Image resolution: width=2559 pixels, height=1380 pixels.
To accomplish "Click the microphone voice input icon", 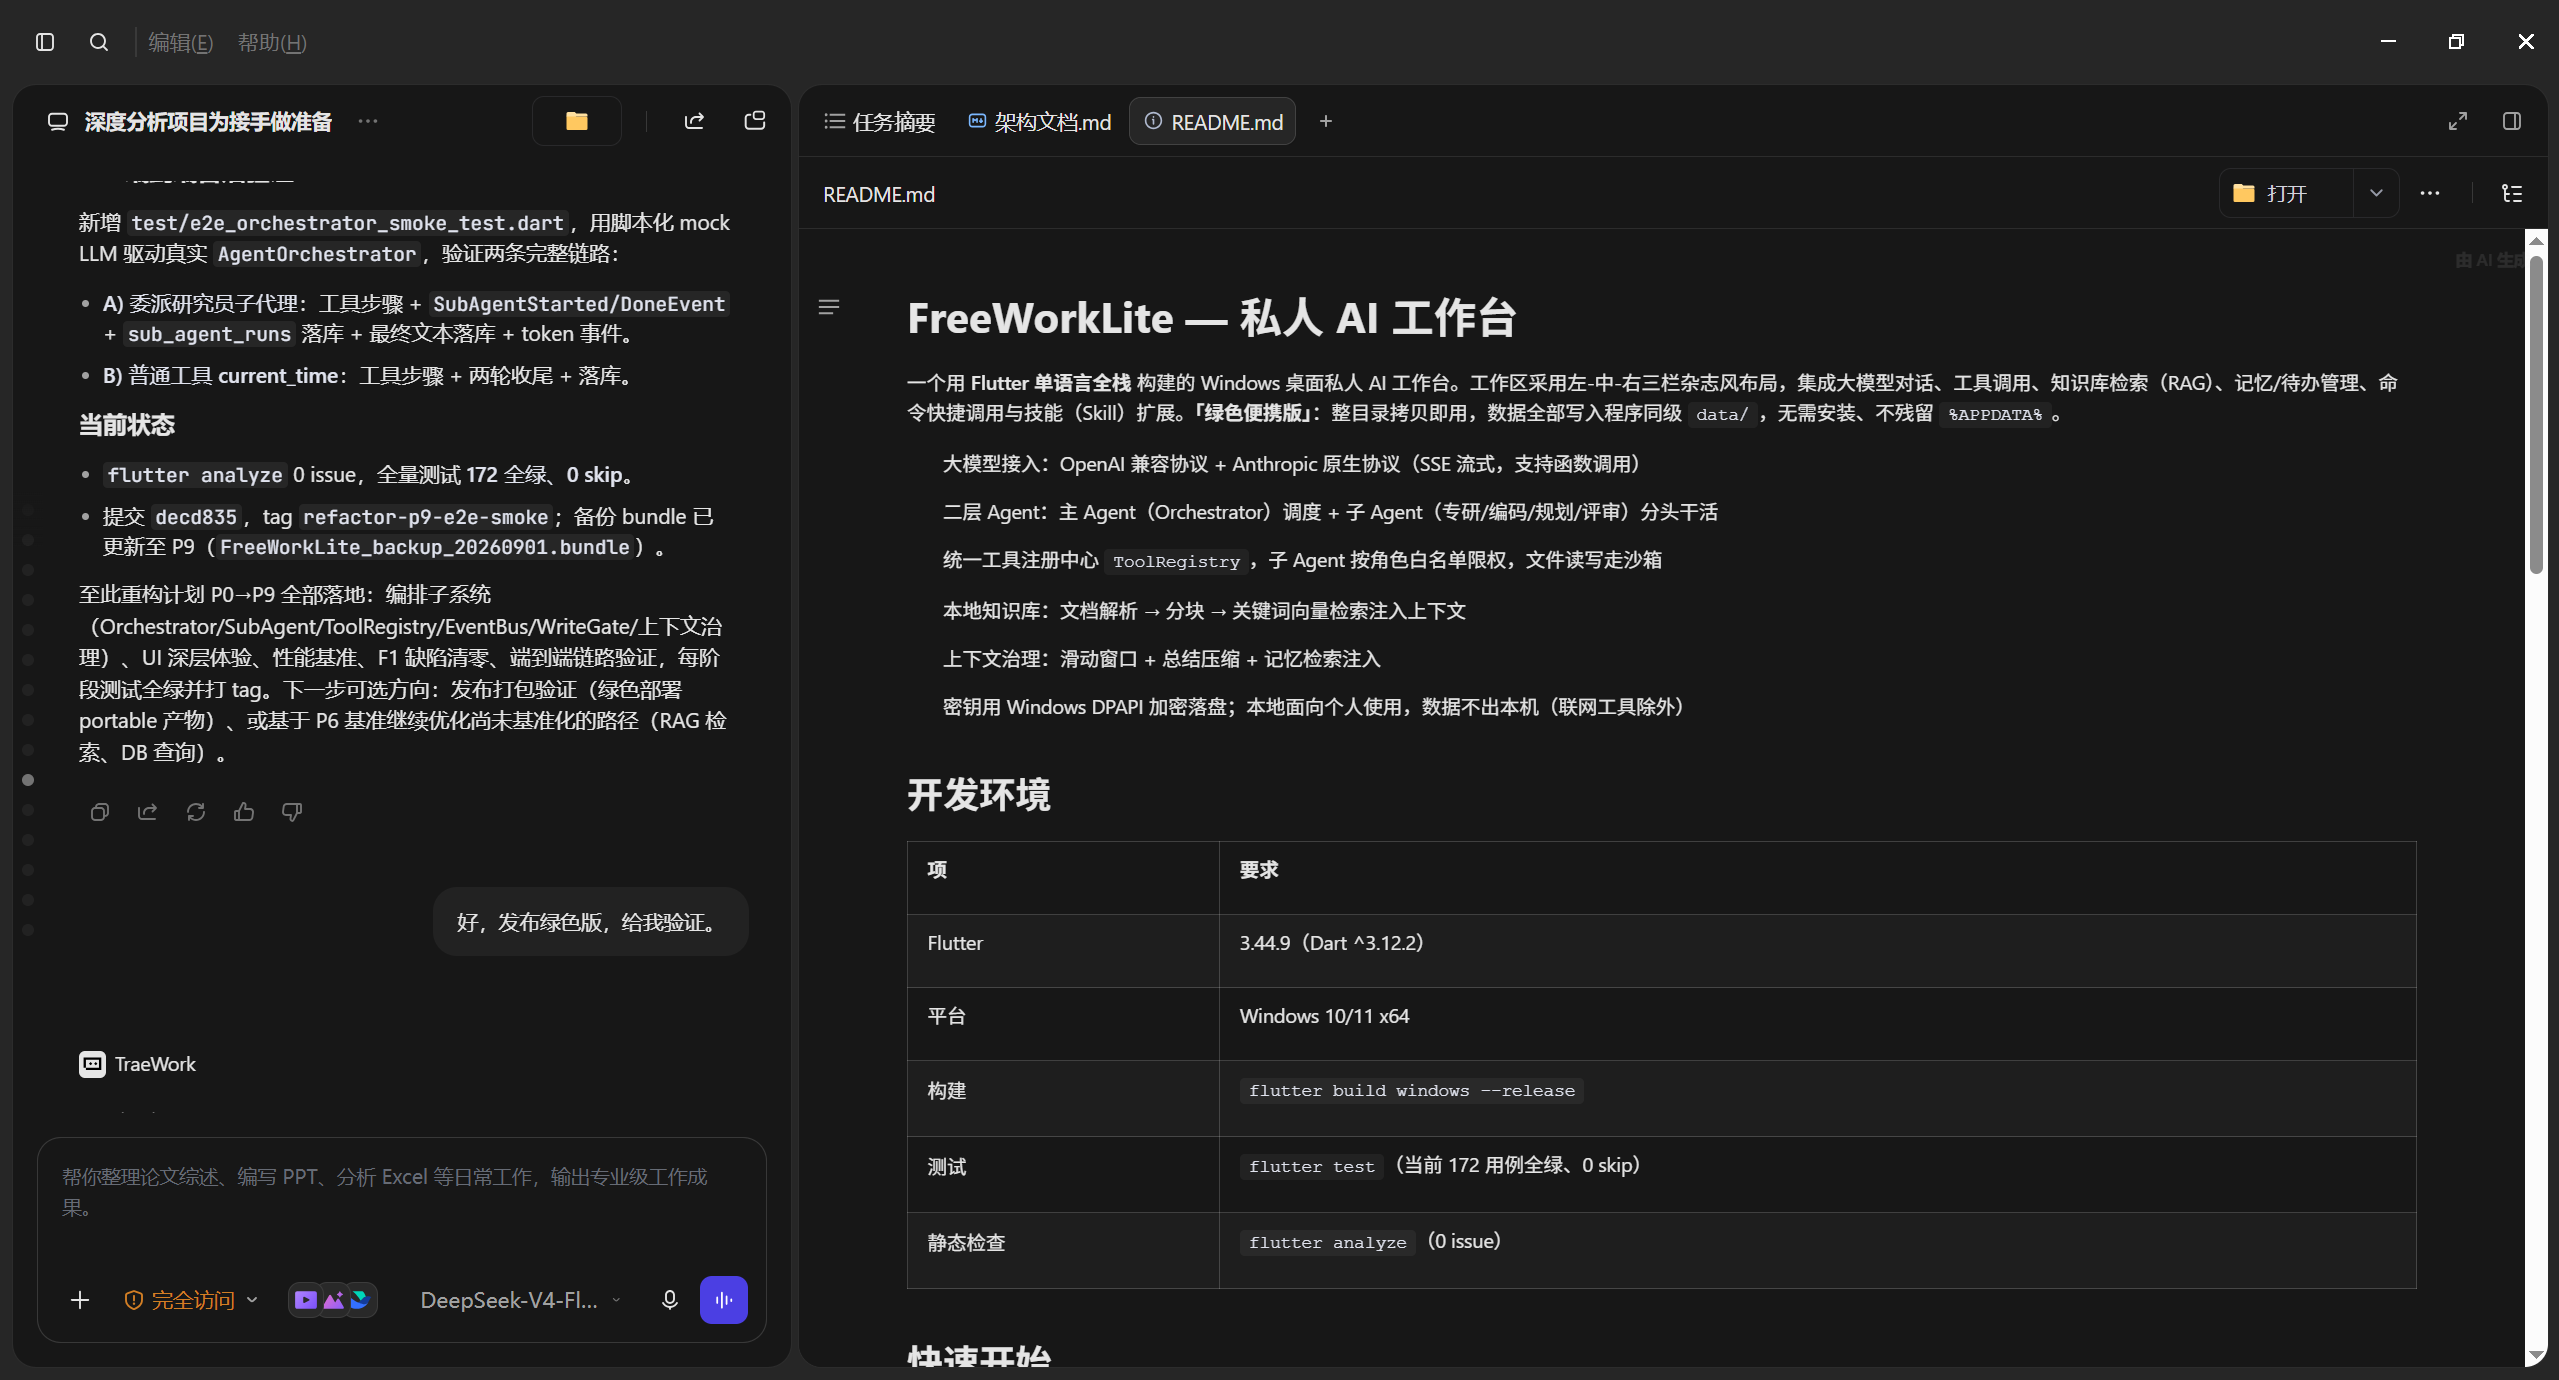I will point(670,1299).
